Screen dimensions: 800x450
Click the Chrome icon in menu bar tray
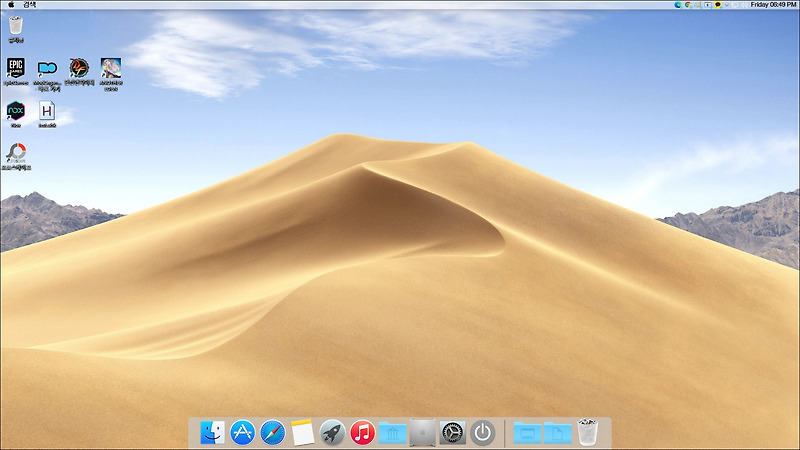tap(688, 5)
